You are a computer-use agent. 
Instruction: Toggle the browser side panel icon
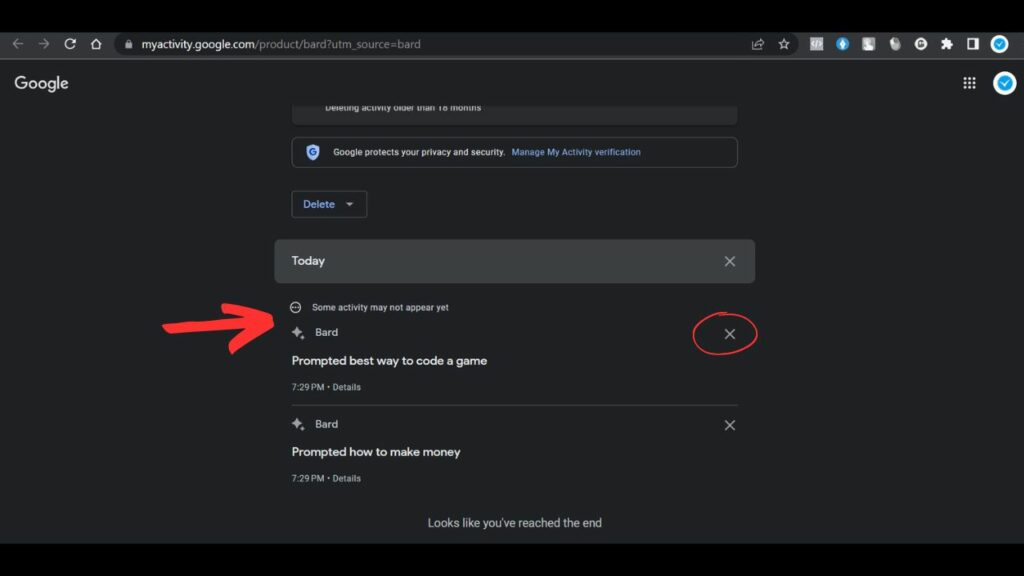click(973, 44)
